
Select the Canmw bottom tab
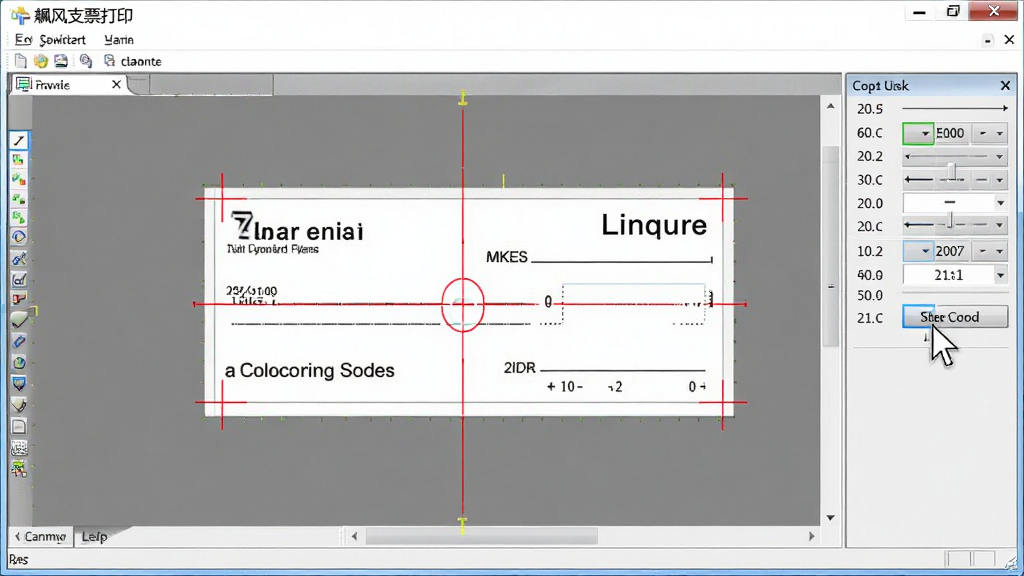pyautogui.click(x=40, y=537)
